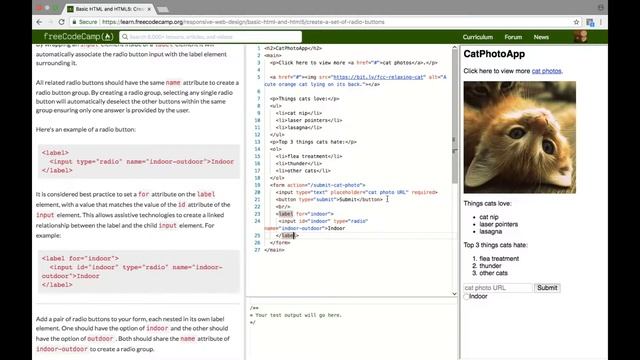
Task: Open the translate extension icon in toolbar
Action: click(x=590, y=22)
